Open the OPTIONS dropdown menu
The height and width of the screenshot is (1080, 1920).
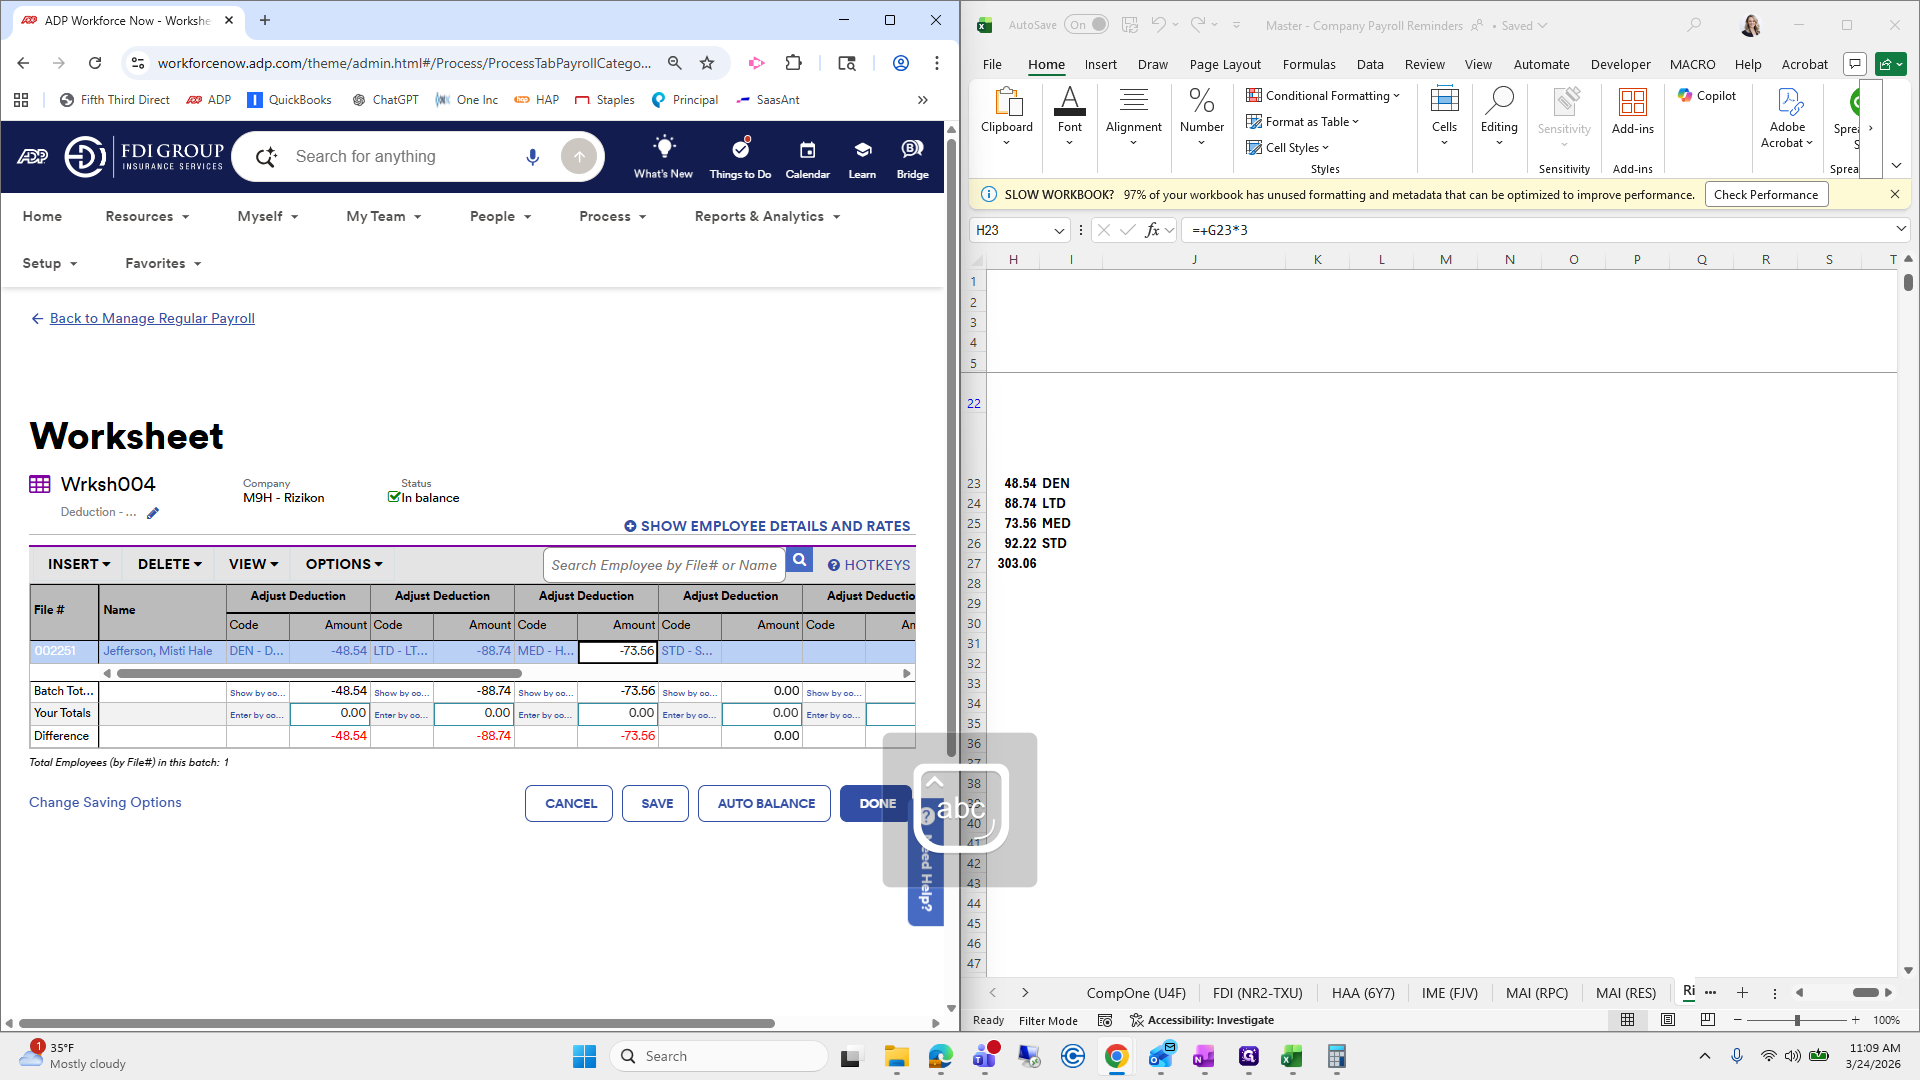click(344, 564)
